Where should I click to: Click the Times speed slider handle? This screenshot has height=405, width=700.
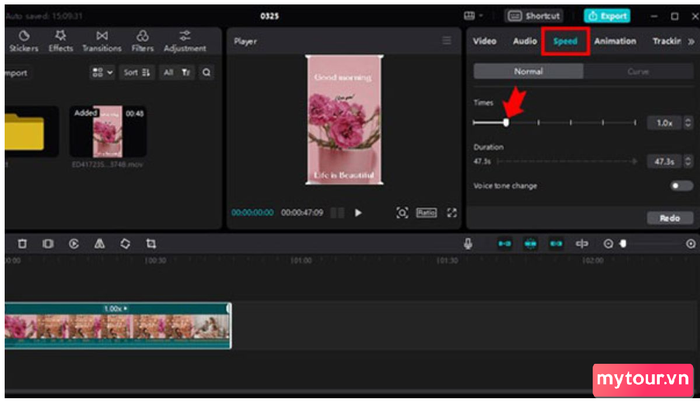coord(506,122)
